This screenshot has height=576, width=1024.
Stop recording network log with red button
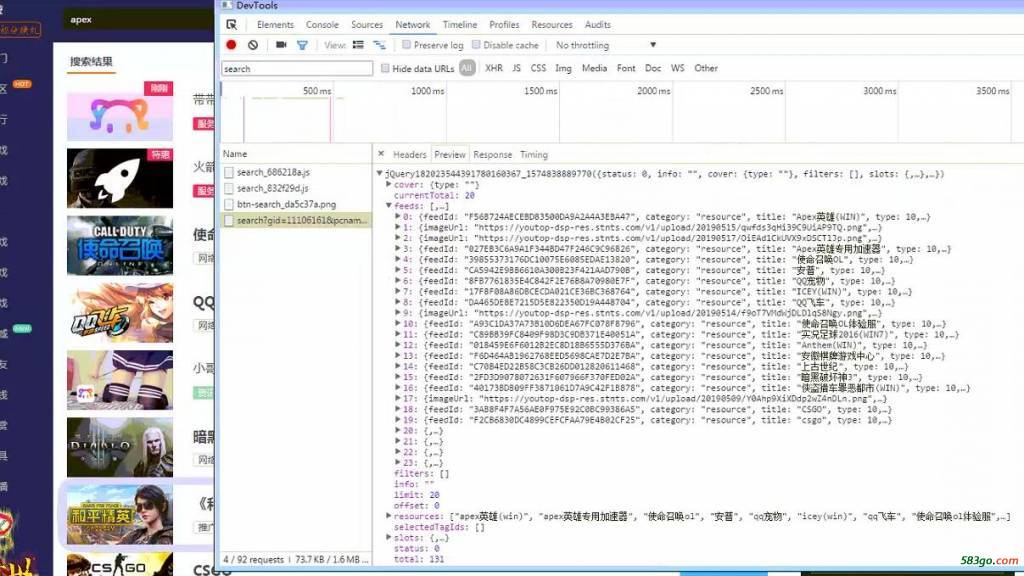coord(231,45)
